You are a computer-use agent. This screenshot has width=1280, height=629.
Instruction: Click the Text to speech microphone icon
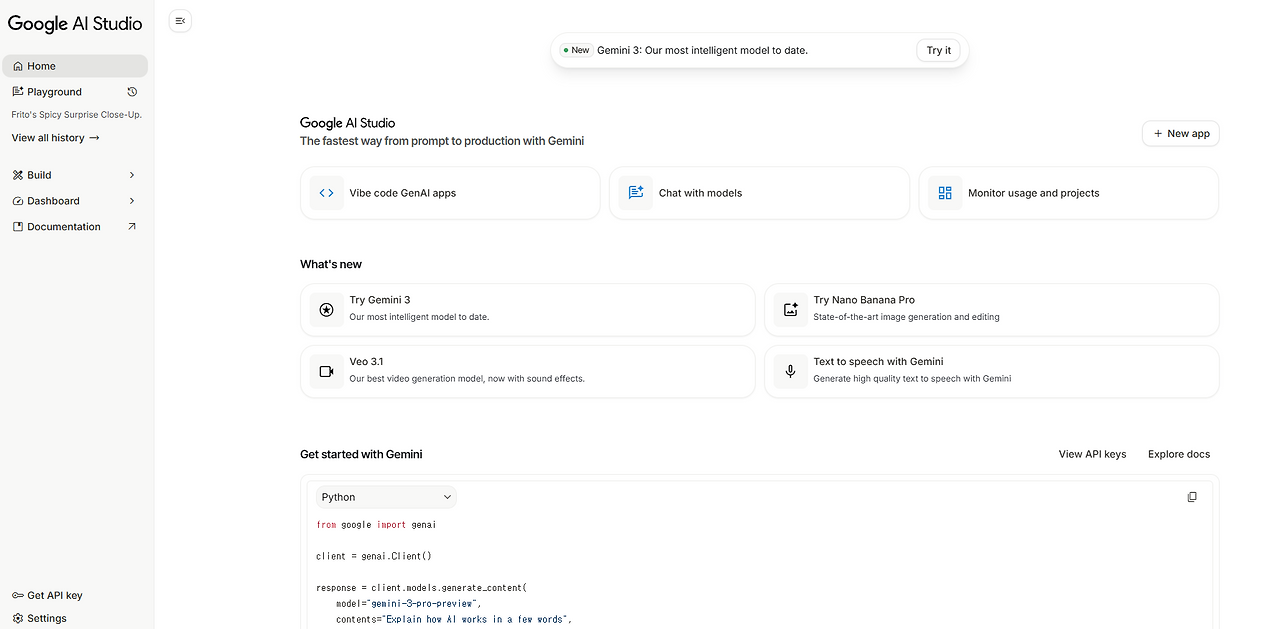790,372
